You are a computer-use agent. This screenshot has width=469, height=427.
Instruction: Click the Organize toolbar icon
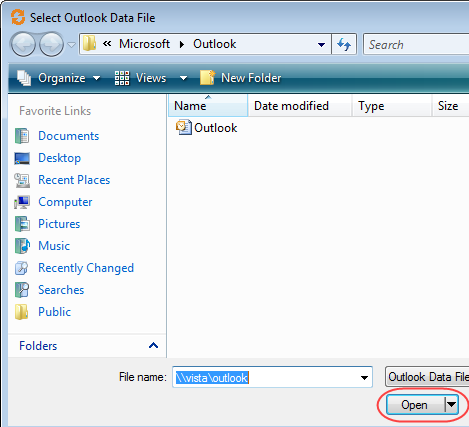24,78
